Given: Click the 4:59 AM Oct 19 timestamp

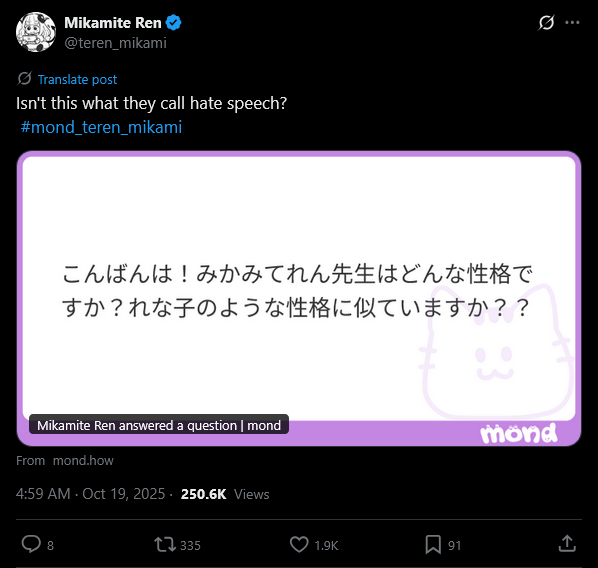Looking at the screenshot, I should click(x=90, y=494).
